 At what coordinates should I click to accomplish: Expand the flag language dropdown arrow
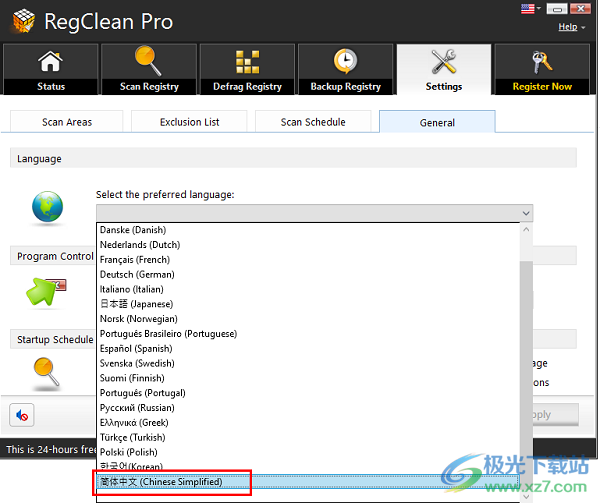click(x=538, y=8)
